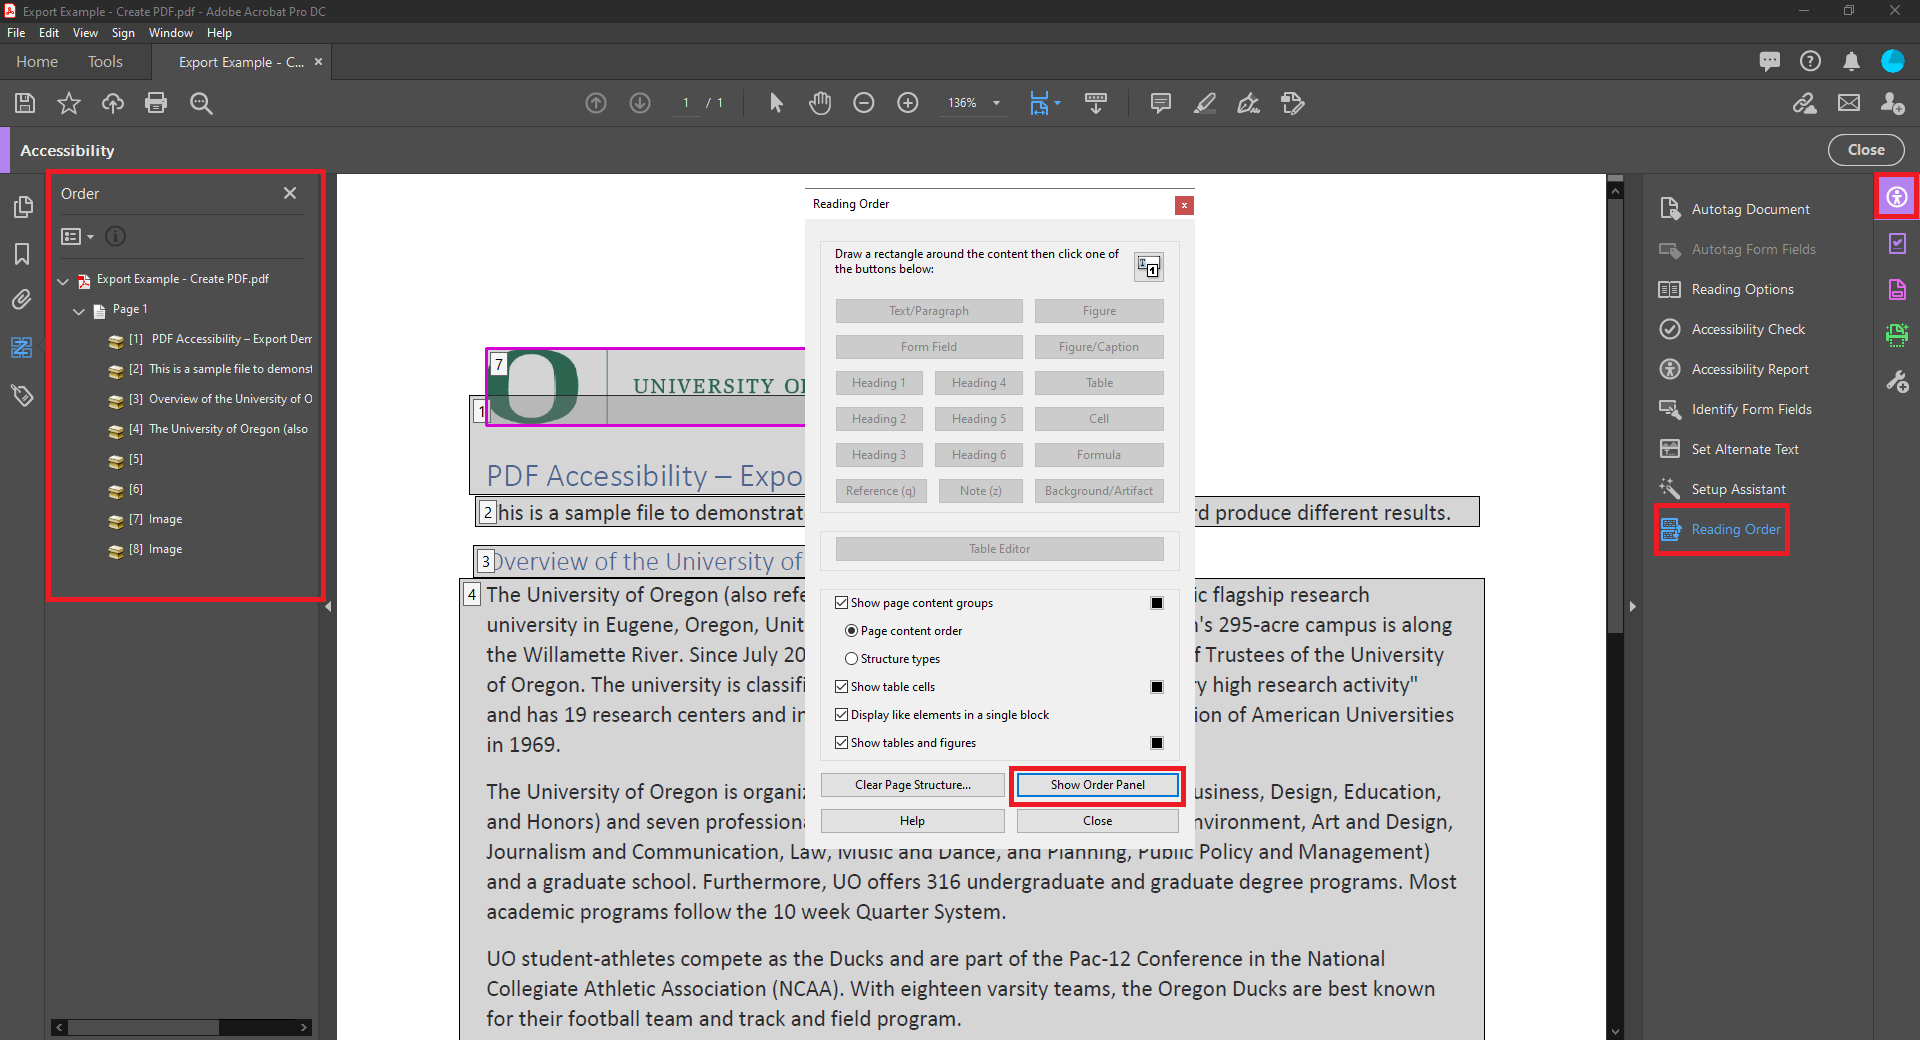Viewport: 1920px width, 1040px height.
Task: Toggle Show tables and figures checkbox
Action: pyautogui.click(x=842, y=743)
